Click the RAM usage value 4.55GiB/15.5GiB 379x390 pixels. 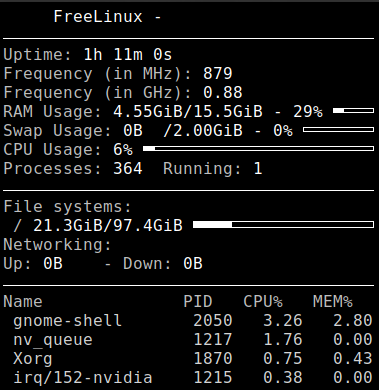(188, 112)
